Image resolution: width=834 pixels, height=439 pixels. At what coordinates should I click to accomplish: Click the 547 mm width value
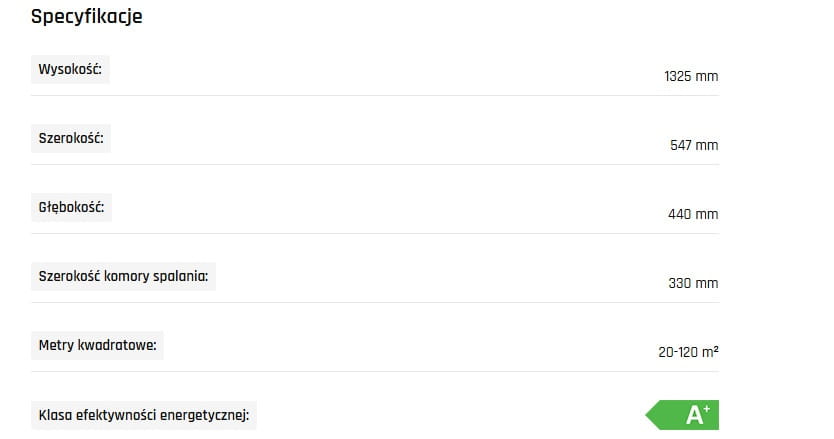pyautogui.click(x=694, y=145)
